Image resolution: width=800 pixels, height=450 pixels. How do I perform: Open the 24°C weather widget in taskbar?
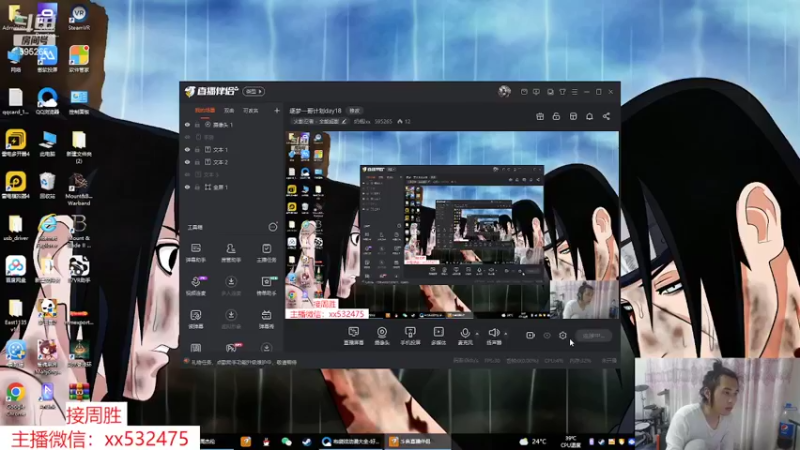[x=533, y=441]
